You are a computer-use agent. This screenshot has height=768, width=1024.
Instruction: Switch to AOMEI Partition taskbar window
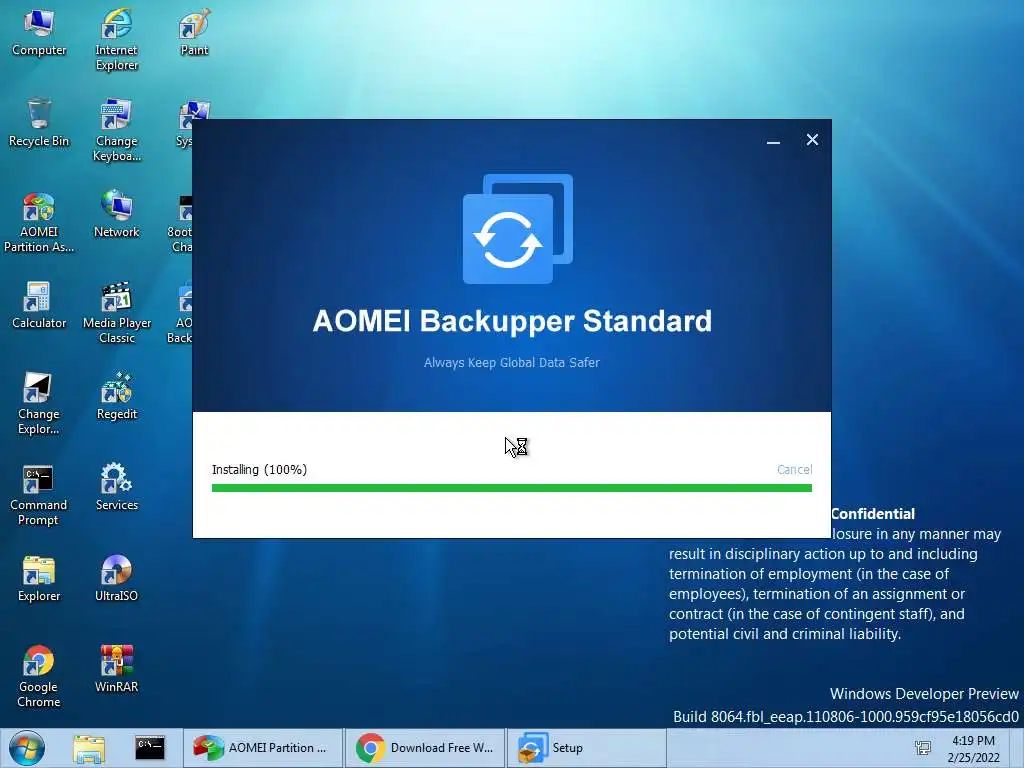pyautogui.click(x=263, y=748)
